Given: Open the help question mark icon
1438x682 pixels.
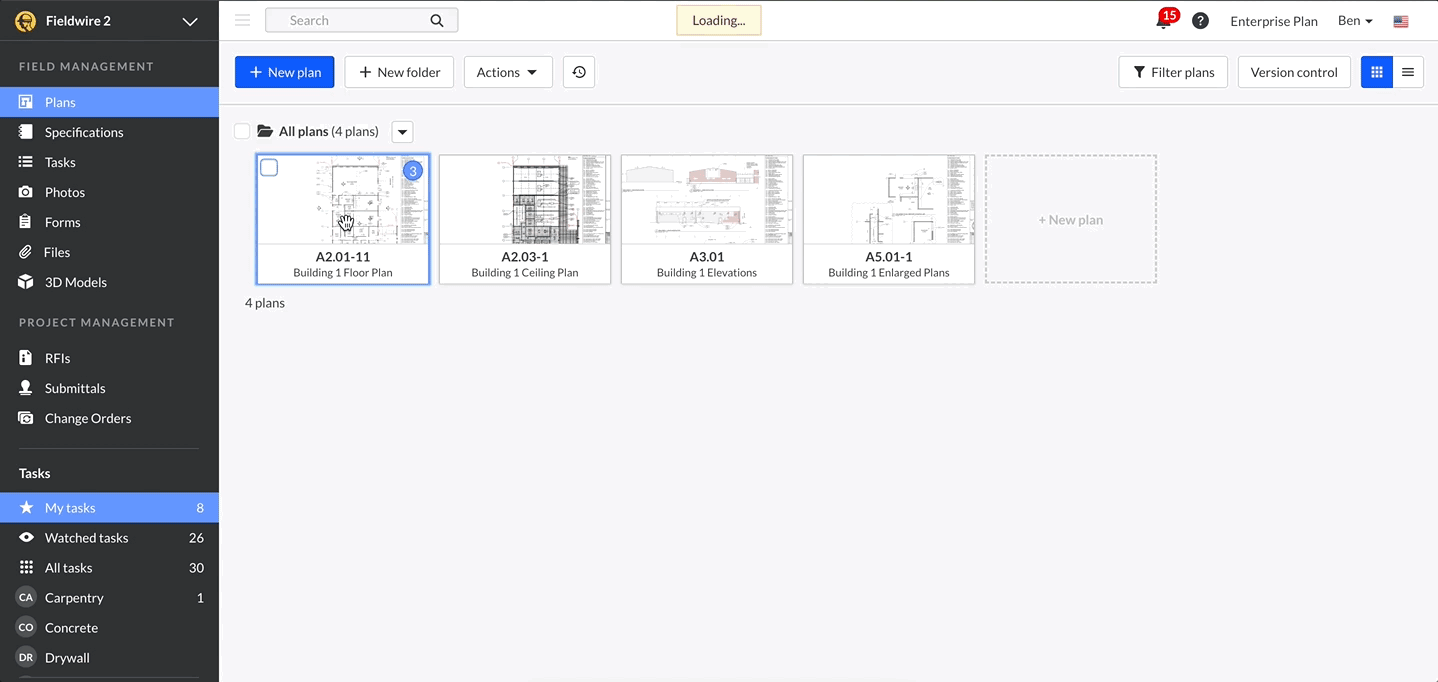Looking at the screenshot, I should tap(1200, 21).
